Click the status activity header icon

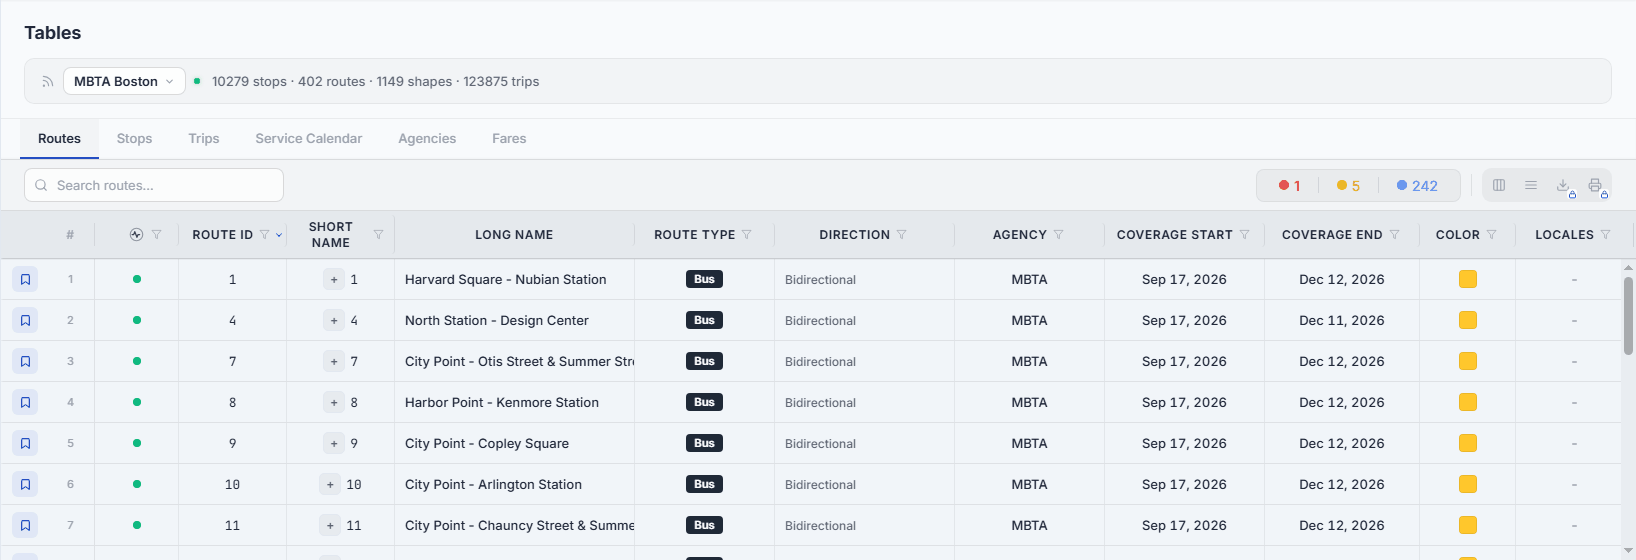click(x=137, y=235)
